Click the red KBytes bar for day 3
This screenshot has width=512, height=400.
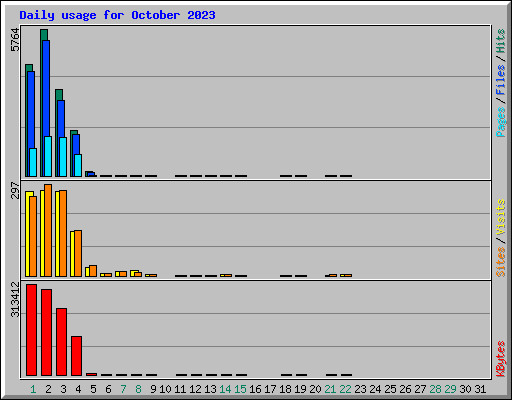tap(62, 342)
